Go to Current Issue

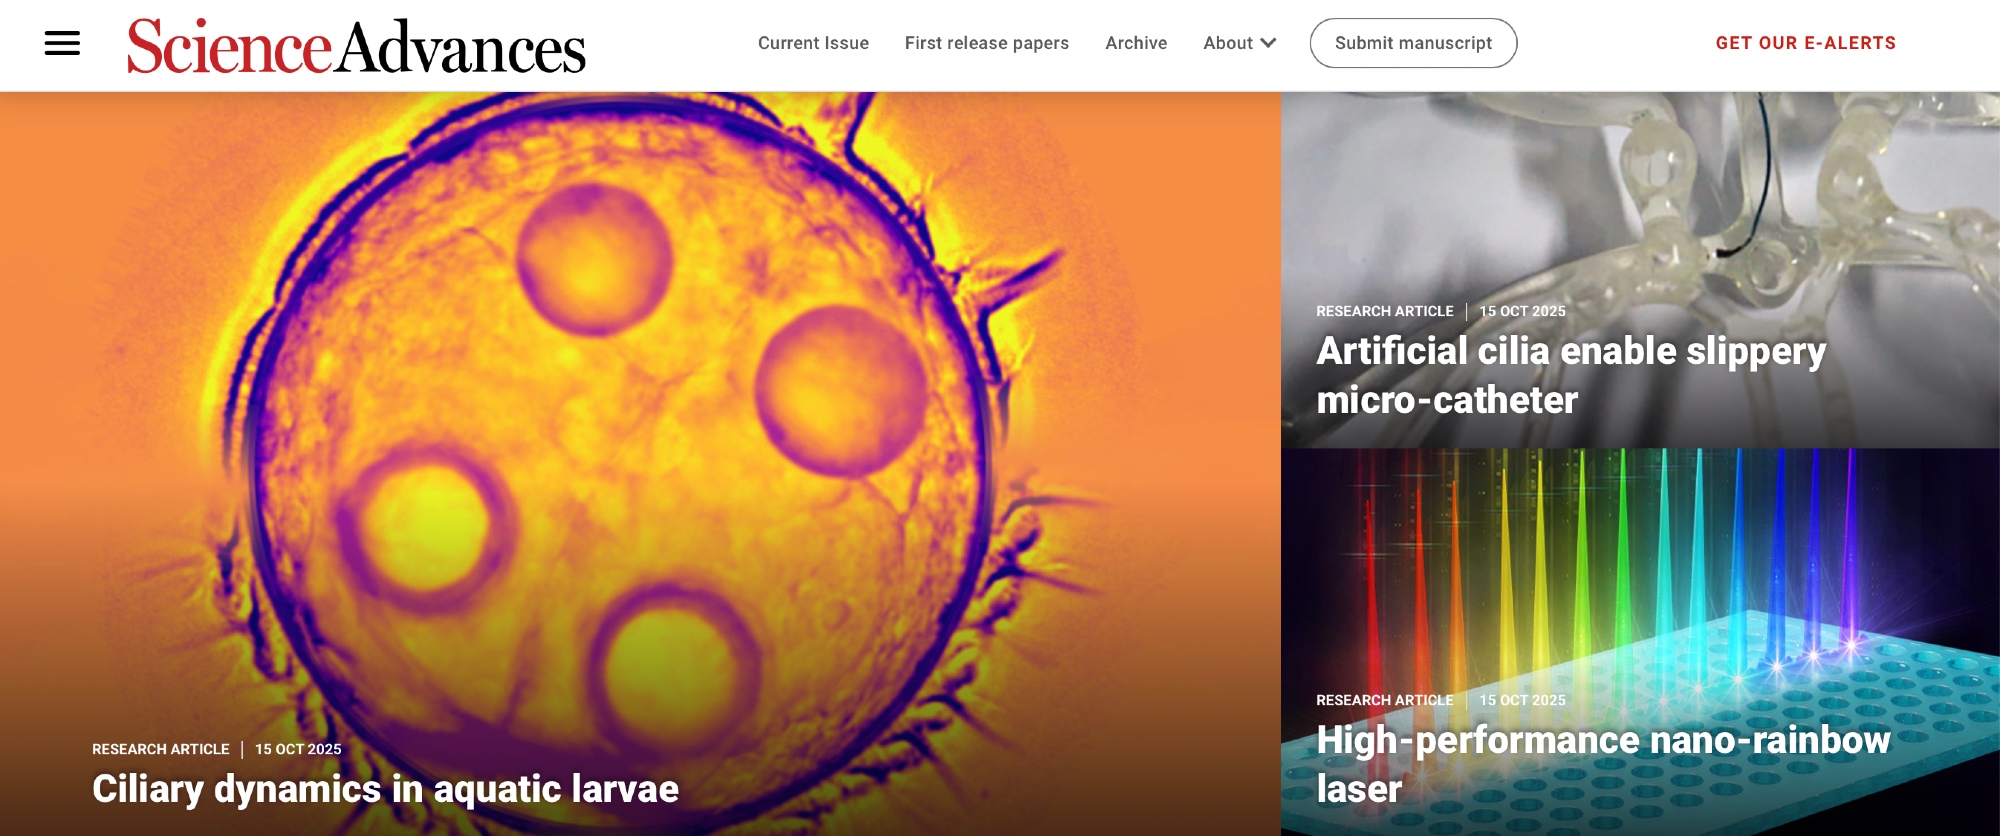pyautogui.click(x=813, y=43)
